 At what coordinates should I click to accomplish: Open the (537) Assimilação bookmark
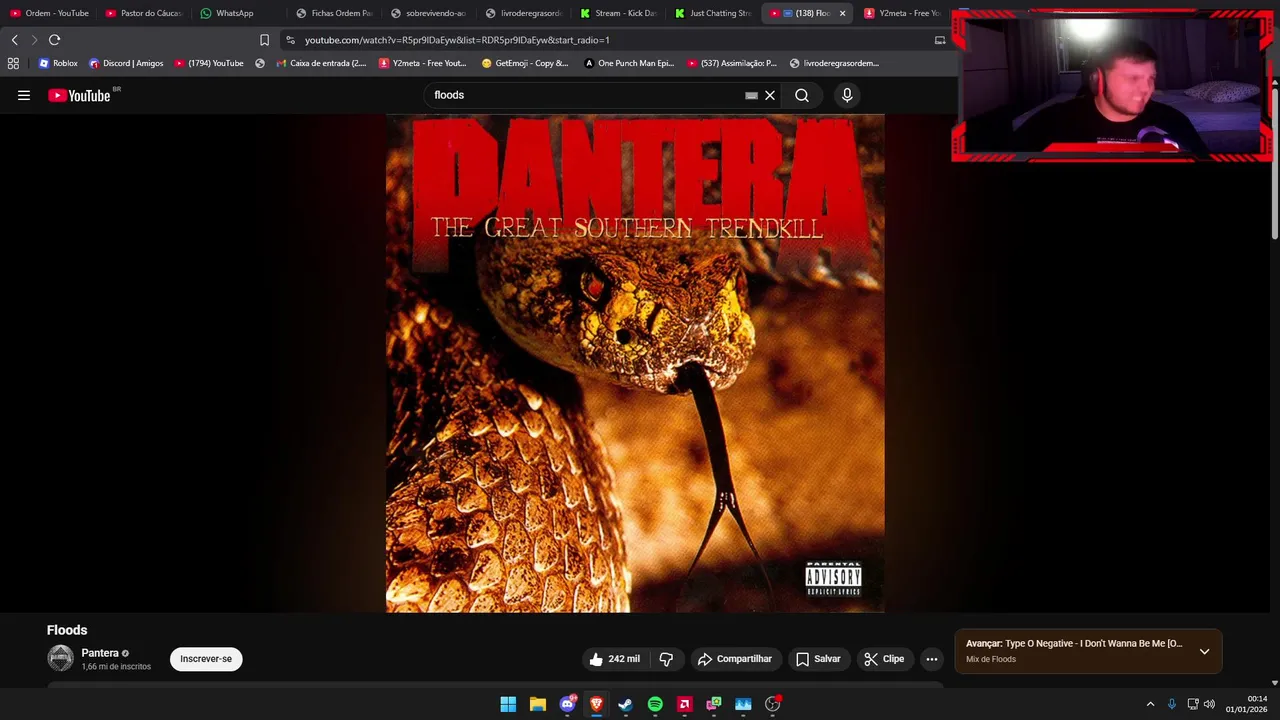coord(732,63)
